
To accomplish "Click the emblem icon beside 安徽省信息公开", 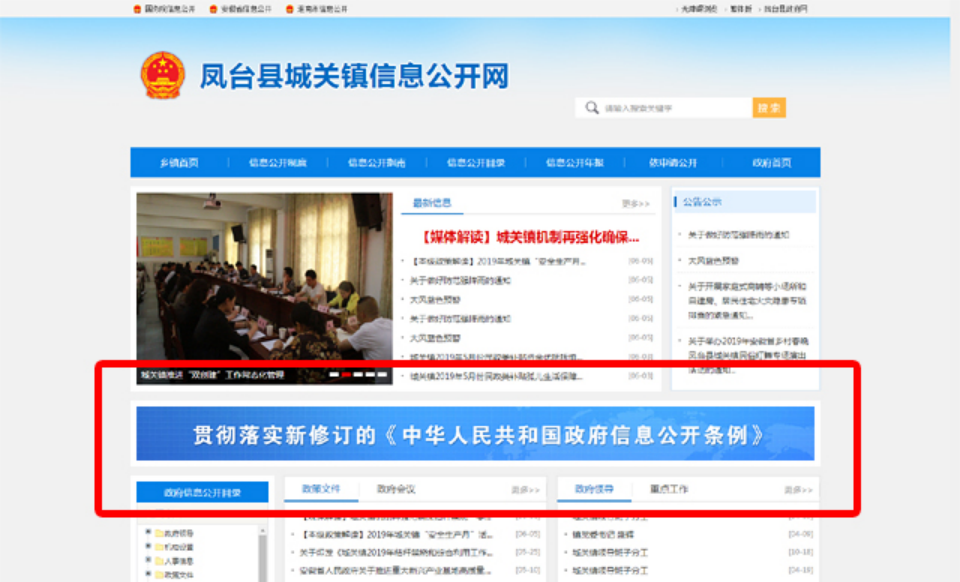I will point(213,9).
